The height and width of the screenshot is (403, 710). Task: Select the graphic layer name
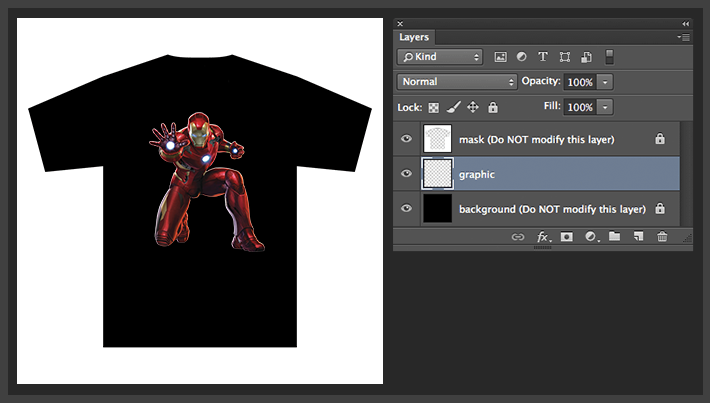(477, 174)
